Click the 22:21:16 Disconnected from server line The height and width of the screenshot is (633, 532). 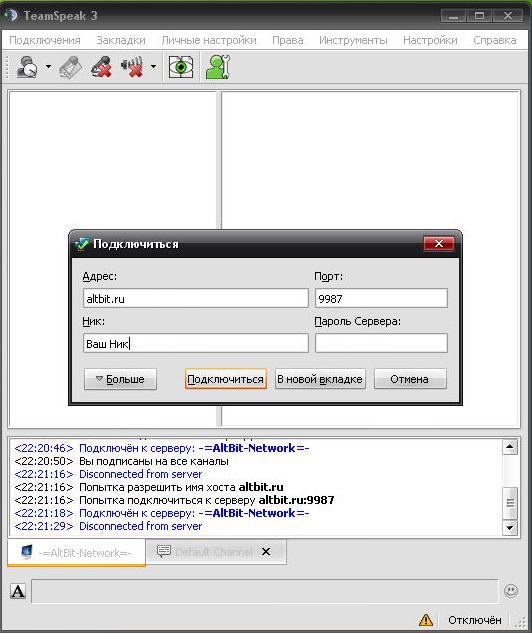pyautogui.click(x=108, y=474)
